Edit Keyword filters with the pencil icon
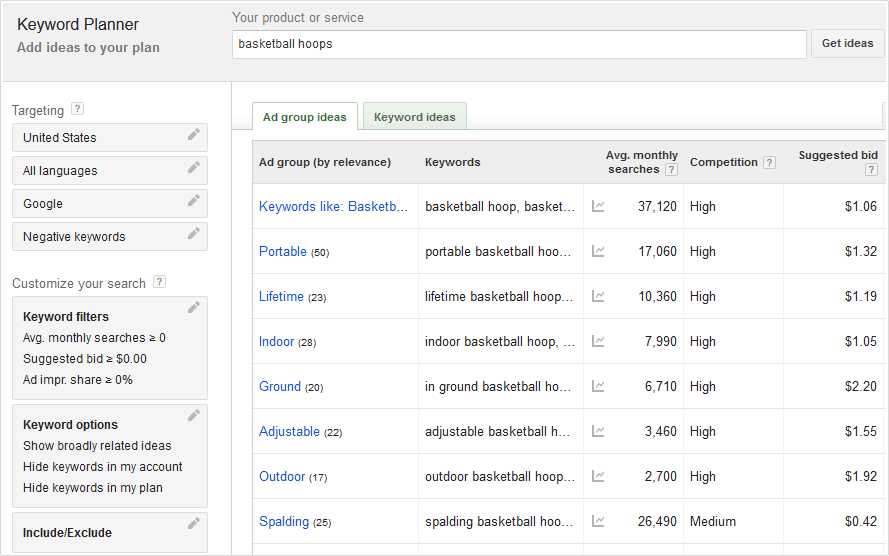The width and height of the screenshot is (889, 556). pyautogui.click(x=194, y=307)
